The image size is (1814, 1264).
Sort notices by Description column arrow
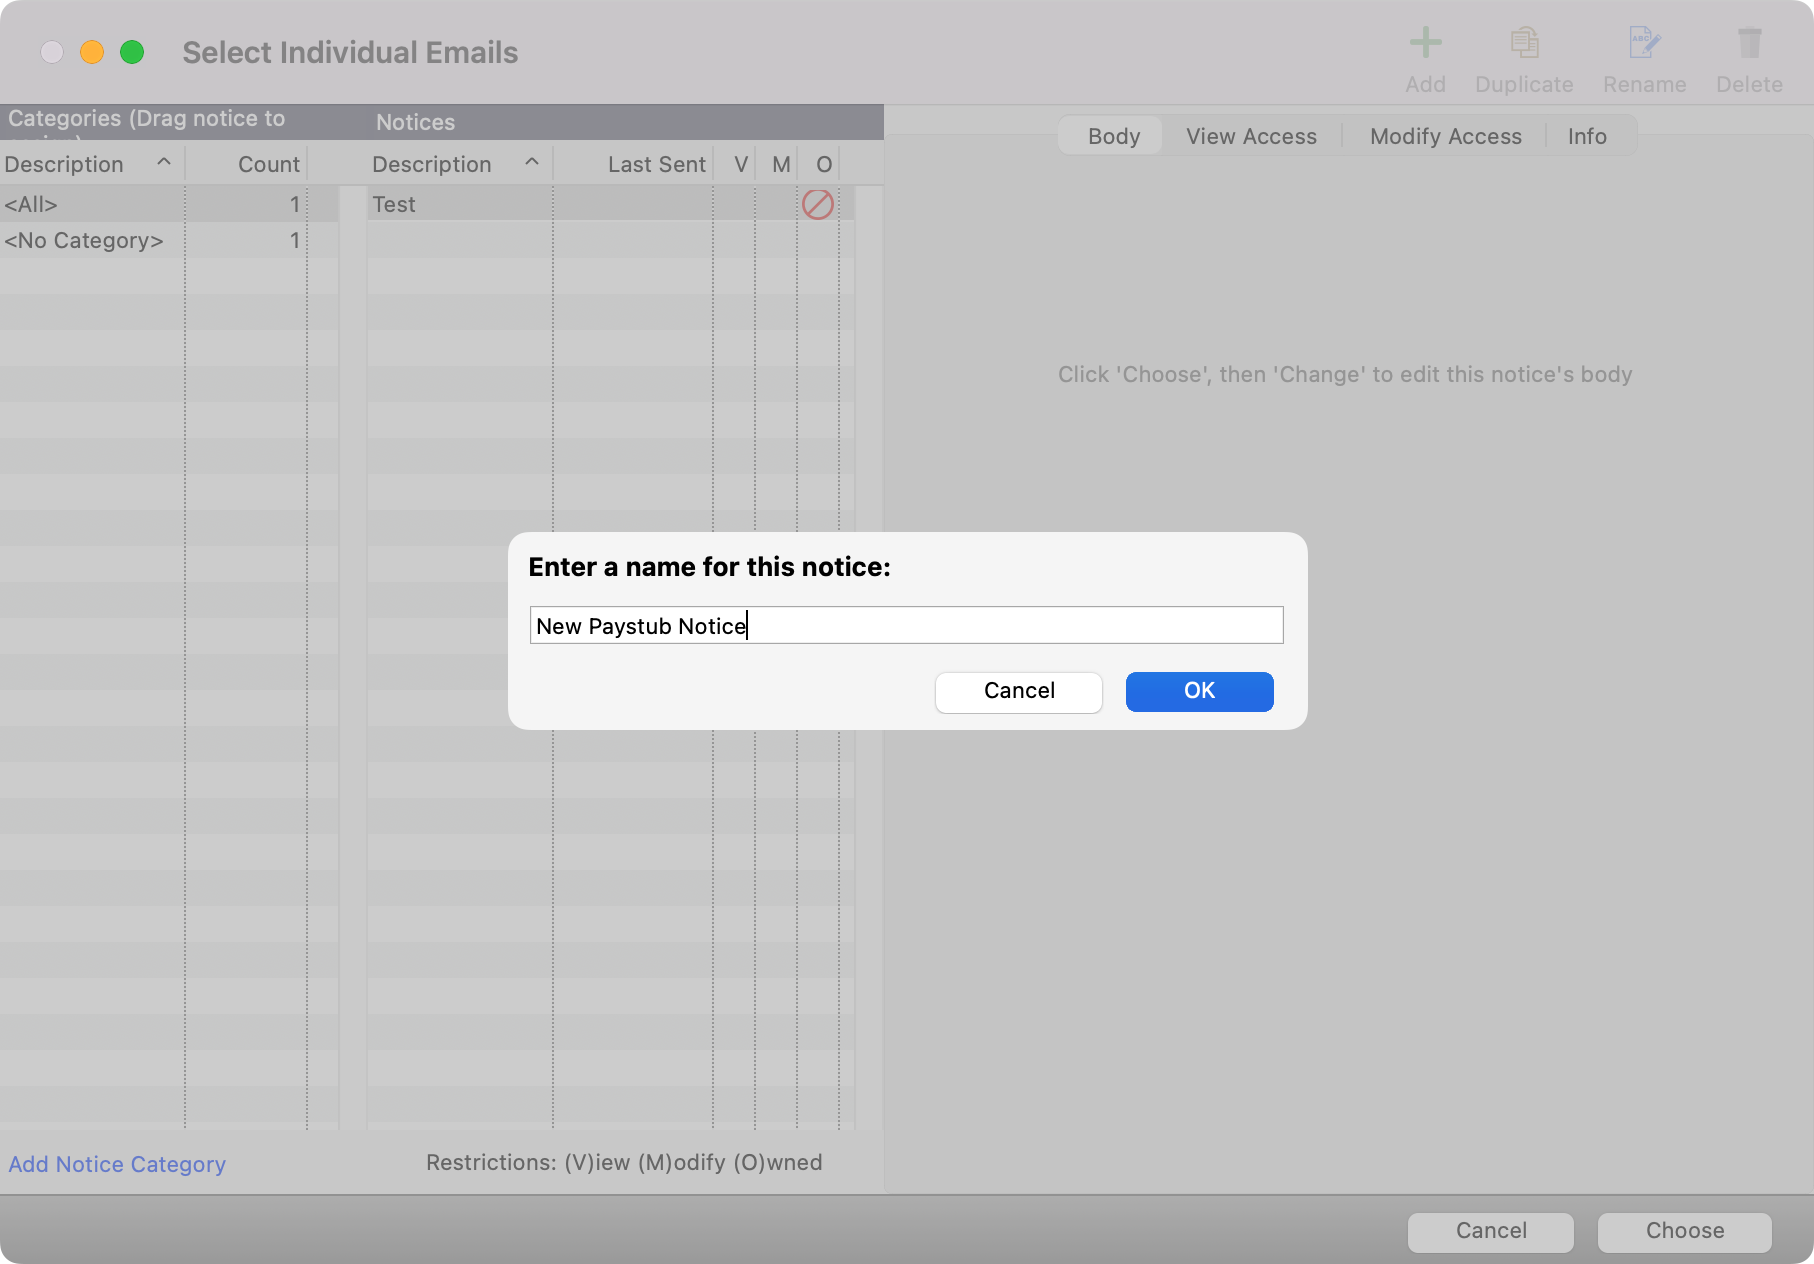(532, 162)
